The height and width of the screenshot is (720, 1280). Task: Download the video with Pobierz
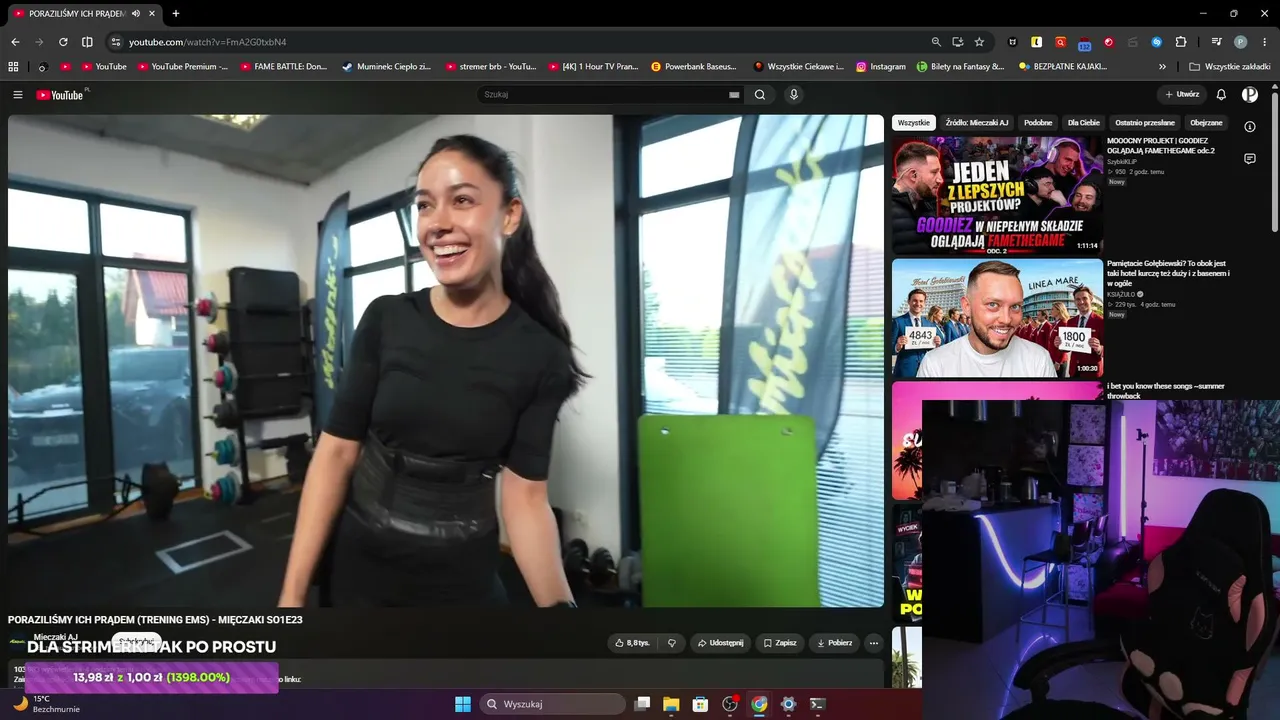tap(834, 643)
